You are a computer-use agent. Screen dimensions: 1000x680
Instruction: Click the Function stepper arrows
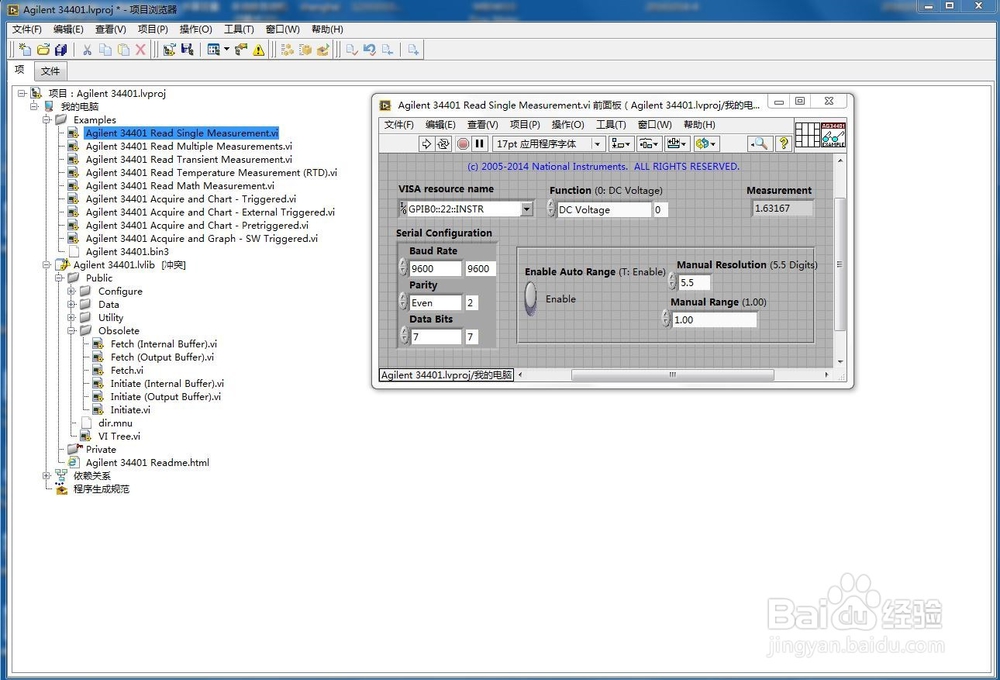click(x=551, y=209)
